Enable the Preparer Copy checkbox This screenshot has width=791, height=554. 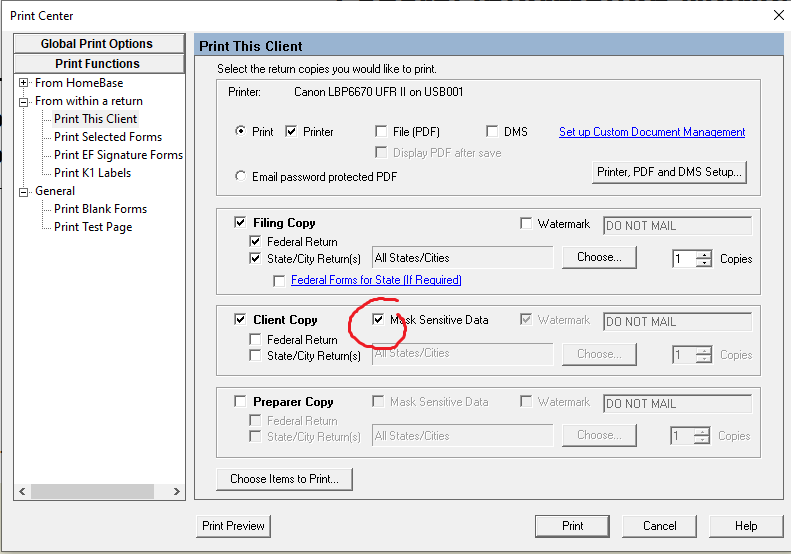(x=239, y=401)
